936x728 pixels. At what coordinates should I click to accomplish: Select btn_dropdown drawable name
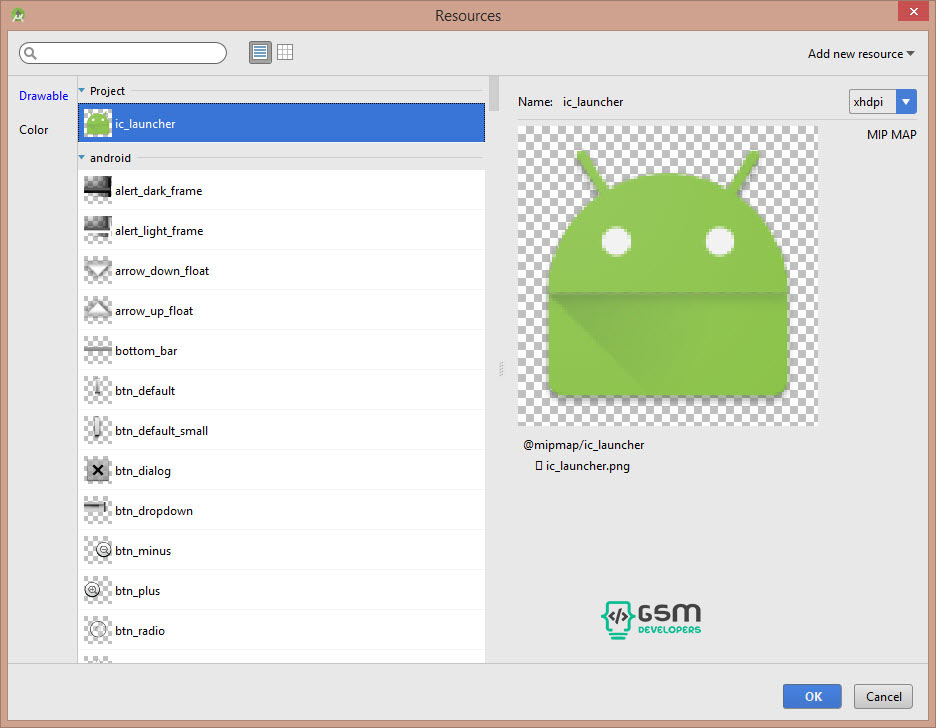coord(154,511)
